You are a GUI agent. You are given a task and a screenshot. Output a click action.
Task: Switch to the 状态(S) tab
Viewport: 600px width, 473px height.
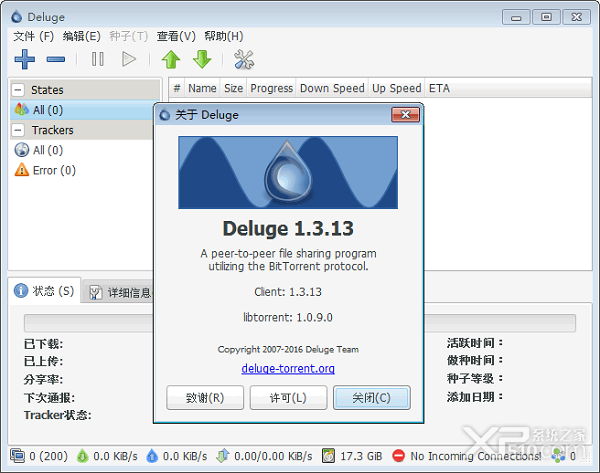(44, 291)
